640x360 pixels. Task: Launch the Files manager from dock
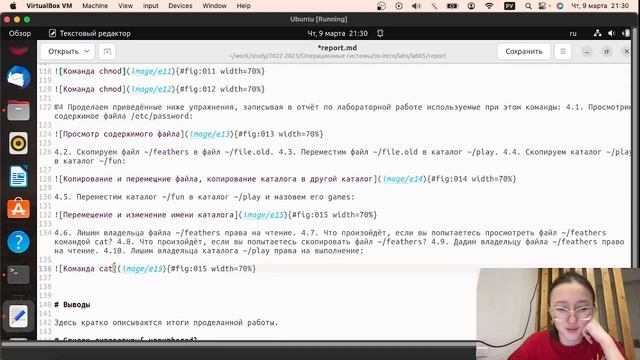pyautogui.click(x=18, y=110)
